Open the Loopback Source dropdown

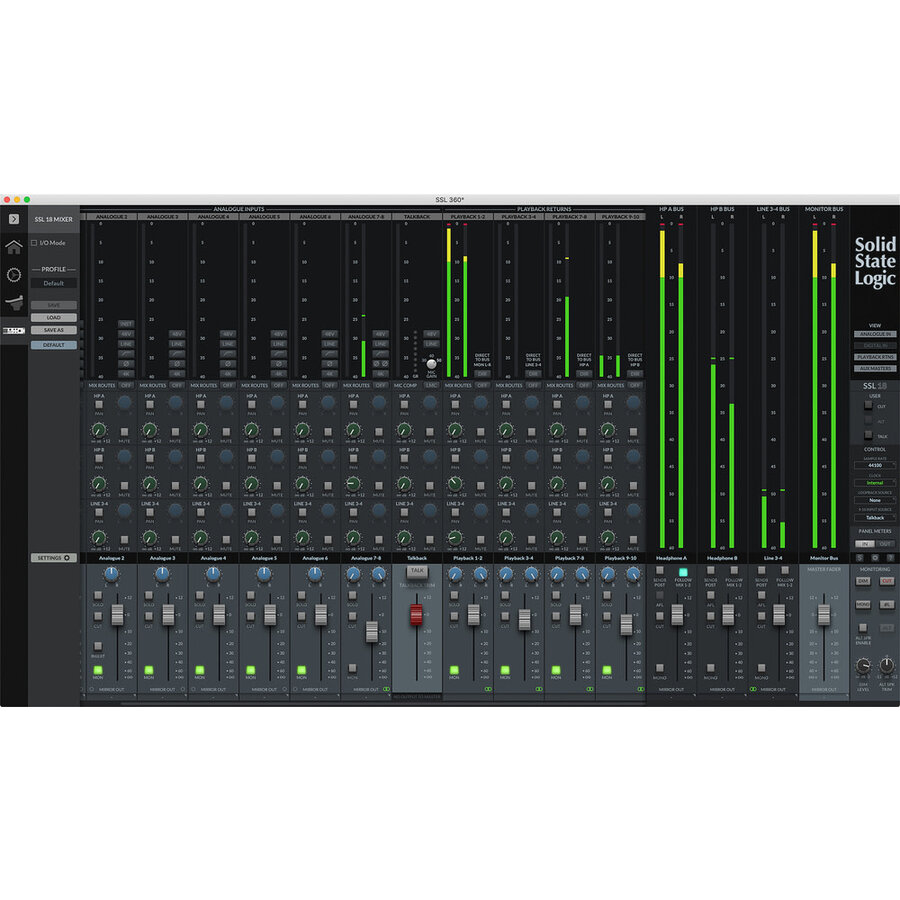(874, 500)
